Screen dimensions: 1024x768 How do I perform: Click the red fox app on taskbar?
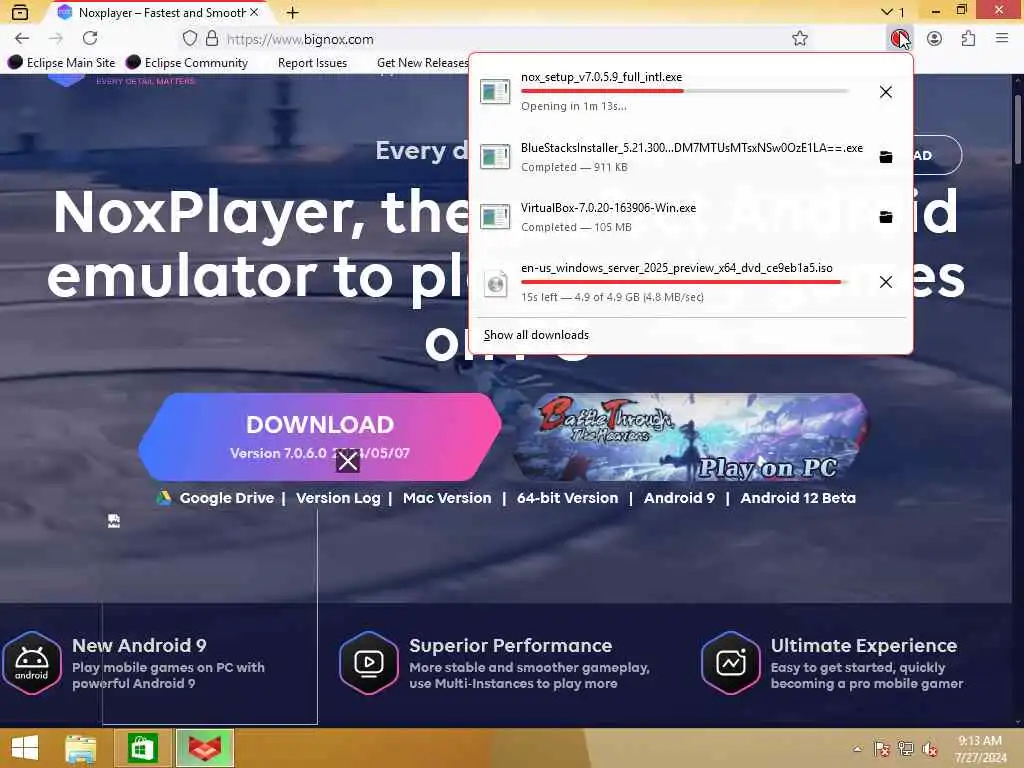click(204, 748)
